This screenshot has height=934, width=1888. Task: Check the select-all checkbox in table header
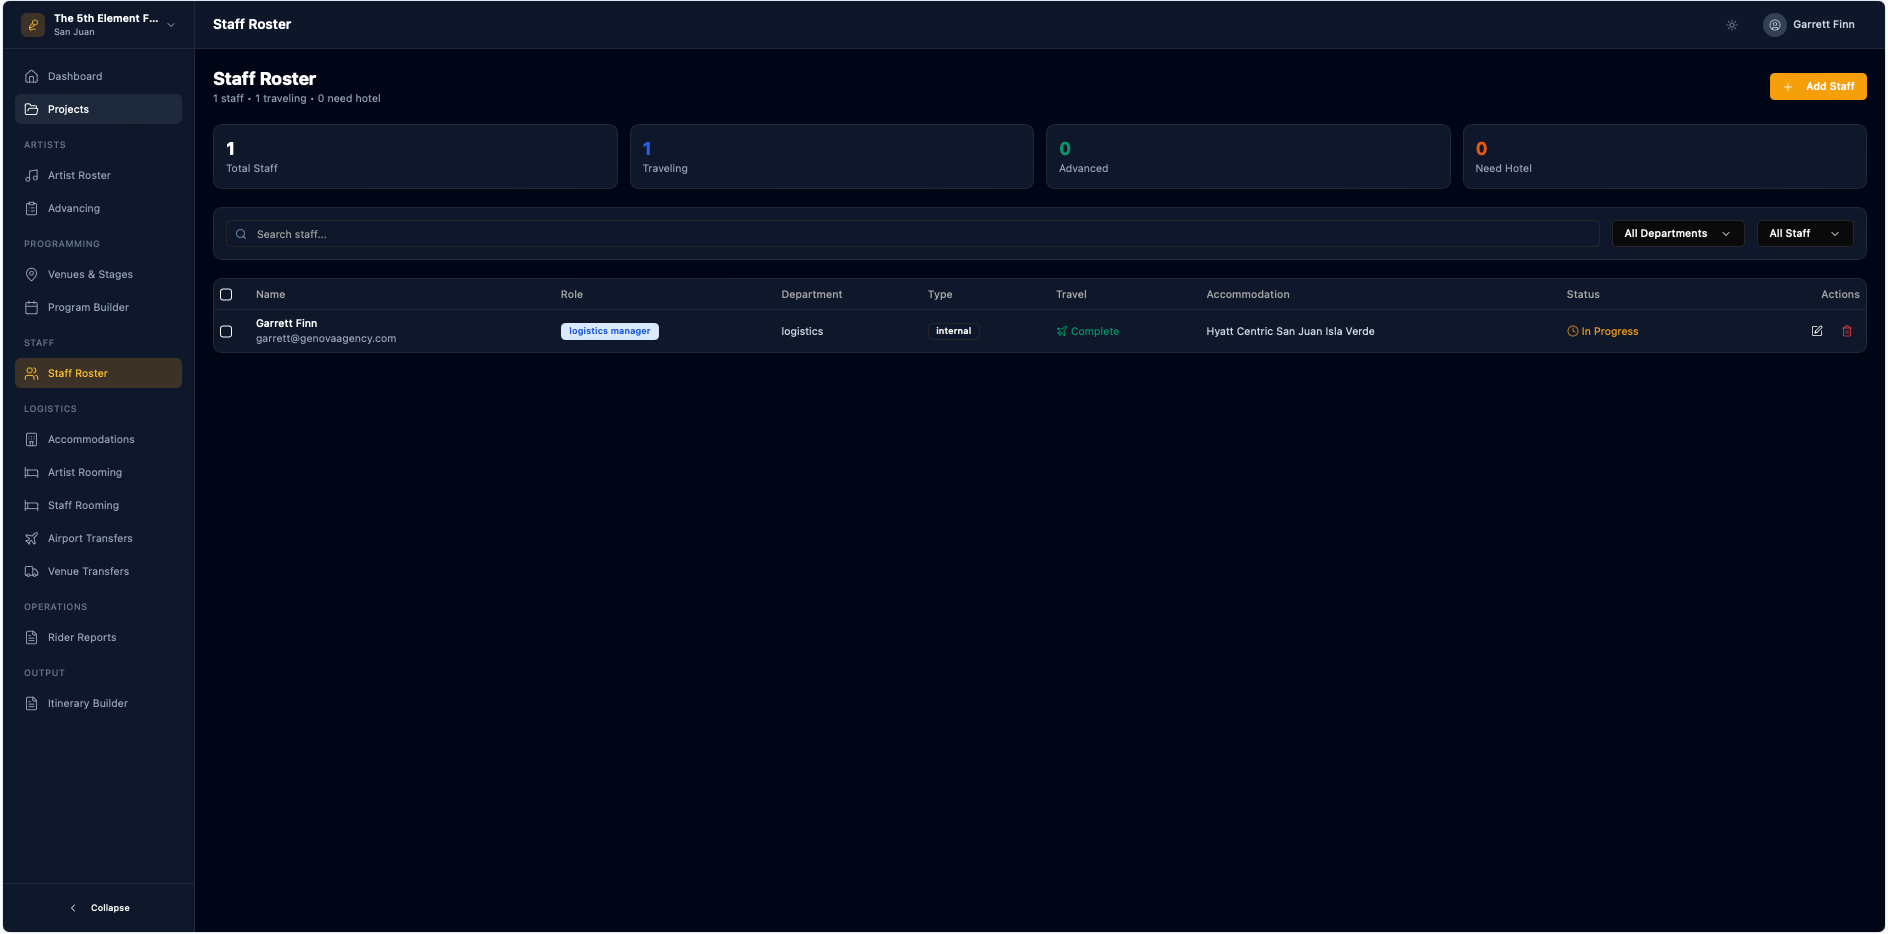coord(226,295)
